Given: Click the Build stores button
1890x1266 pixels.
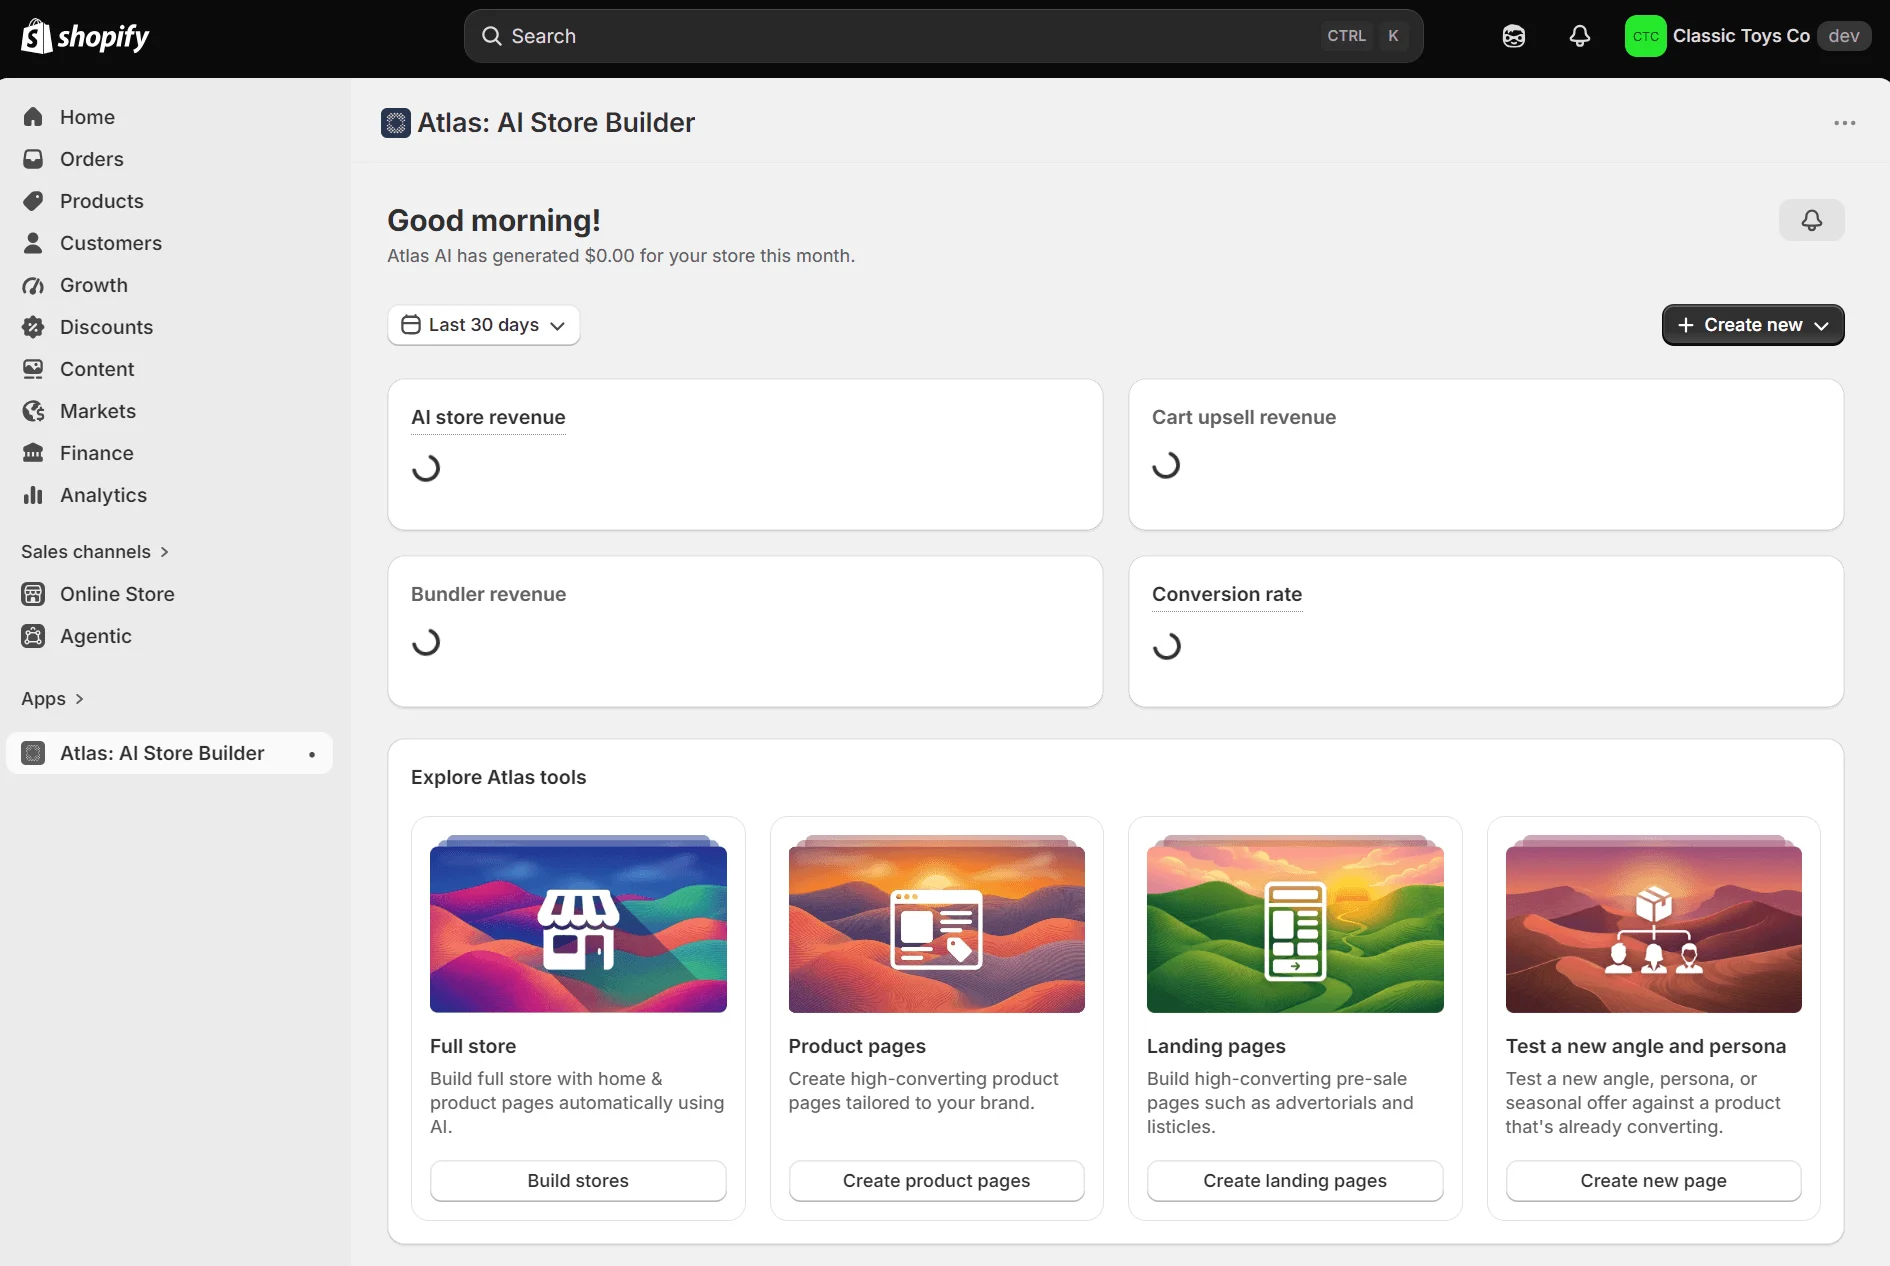Looking at the screenshot, I should point(578,1181).
